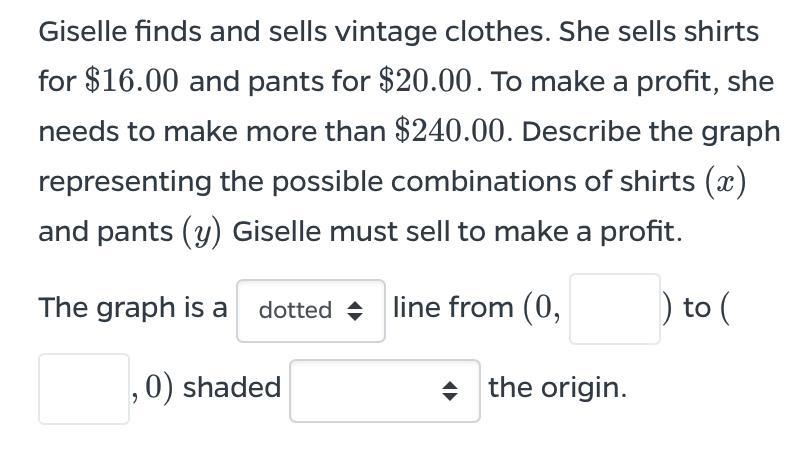Viewport: 794px width, 467px height.
Task: Click the $16.00 shirt price
Action: tap(132, 81)
